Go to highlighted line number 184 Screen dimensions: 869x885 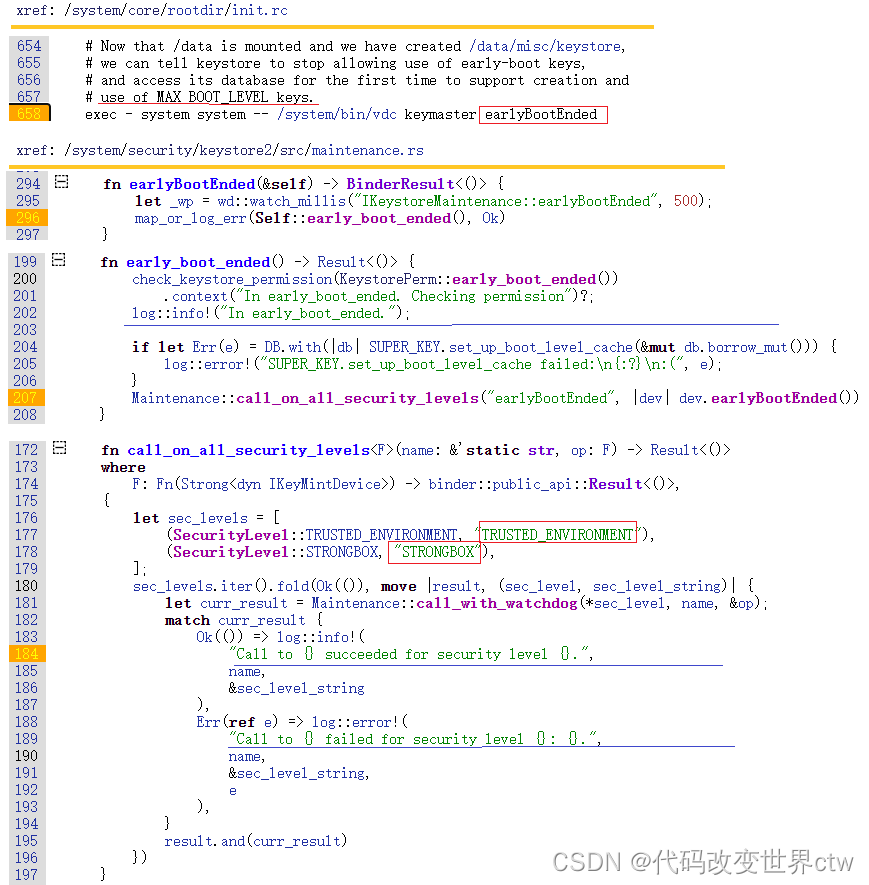[26, 654]
